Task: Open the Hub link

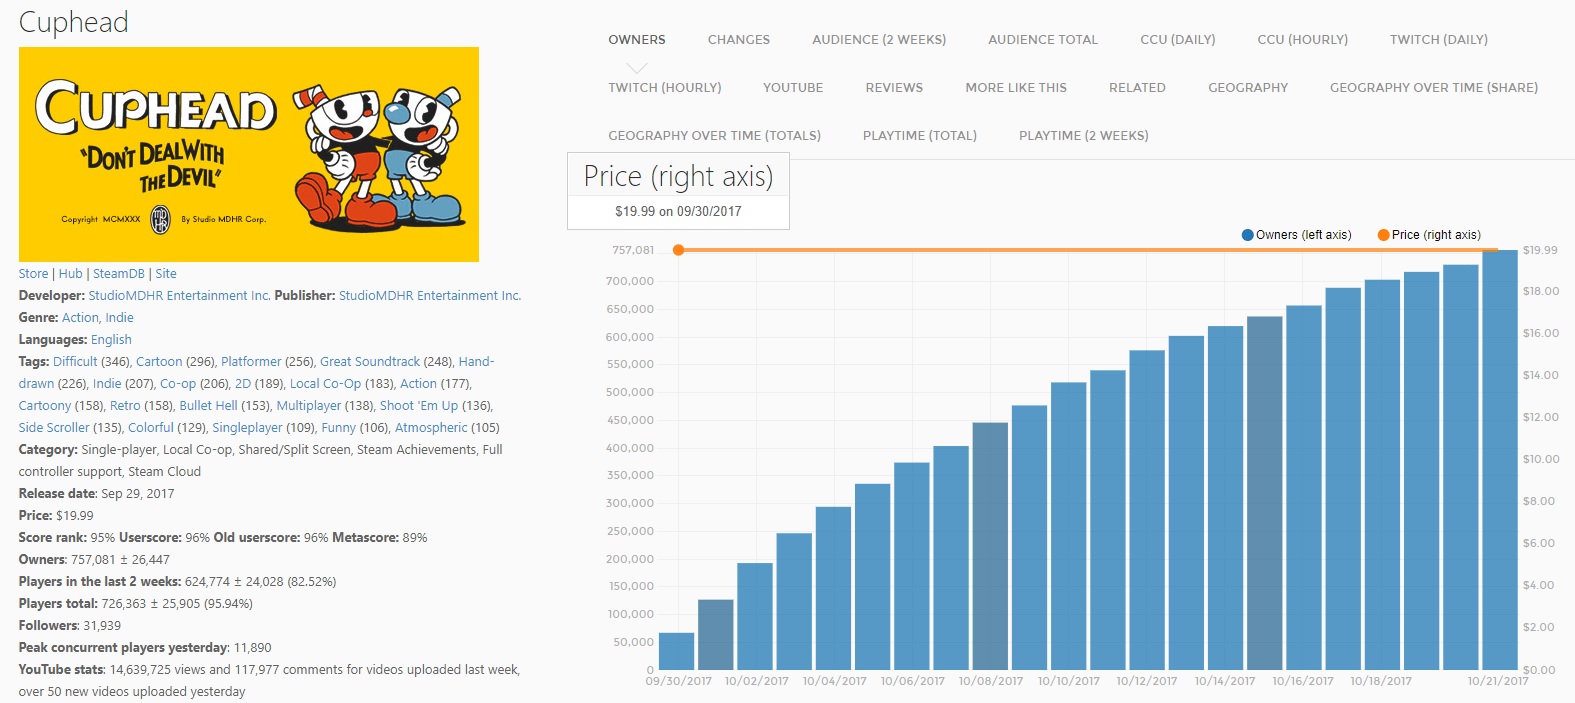Action: [x=71, y=274]
